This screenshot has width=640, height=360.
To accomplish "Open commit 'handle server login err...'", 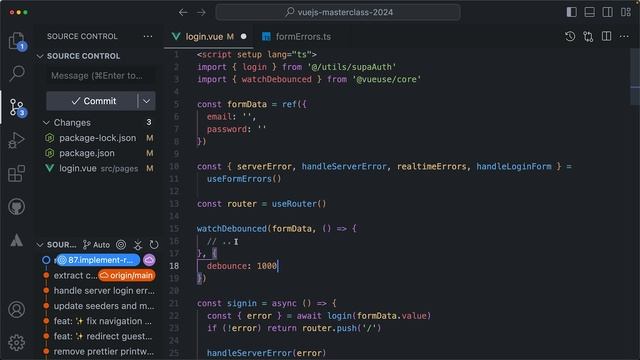I will click(x=104, y=291).
